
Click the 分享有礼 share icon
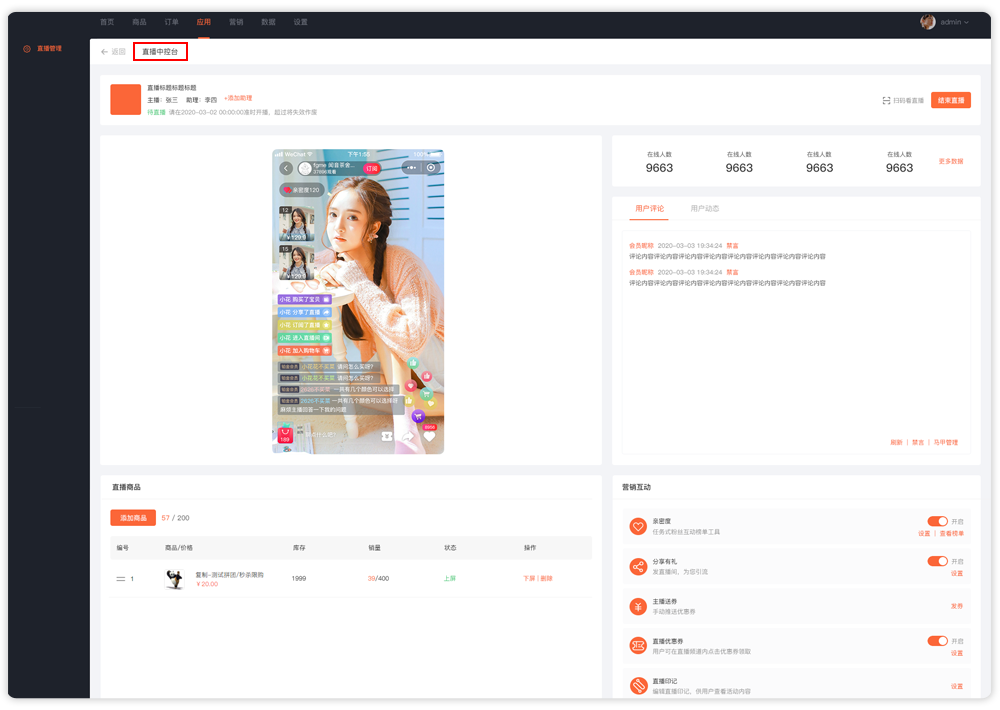tap(638, 567)
